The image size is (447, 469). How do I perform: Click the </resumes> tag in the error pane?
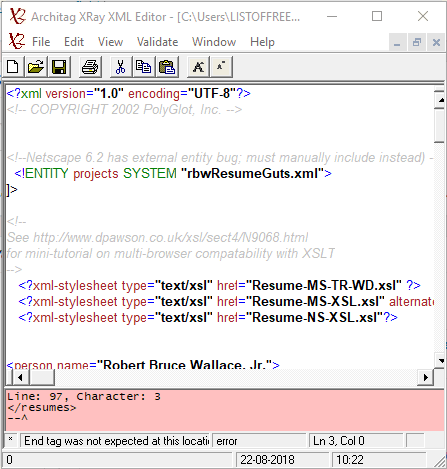point(42,407)
